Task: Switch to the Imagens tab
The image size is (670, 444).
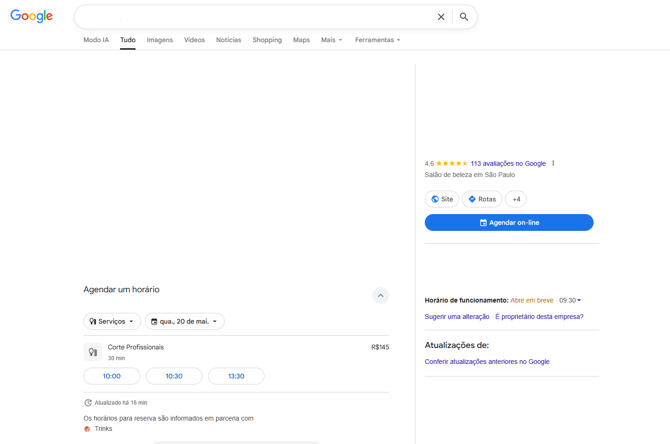Action: pyautogui.click(x=160, y=40)
